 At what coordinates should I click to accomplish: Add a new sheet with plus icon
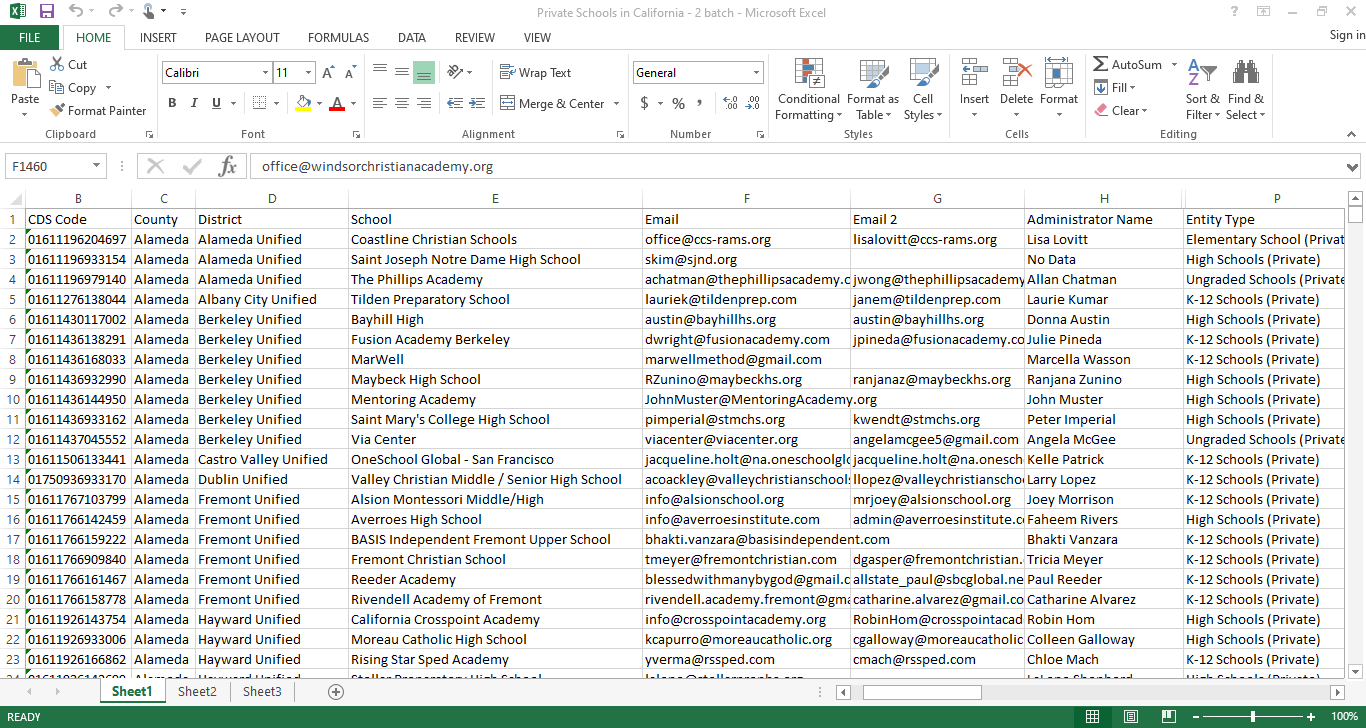pos(336,692)
